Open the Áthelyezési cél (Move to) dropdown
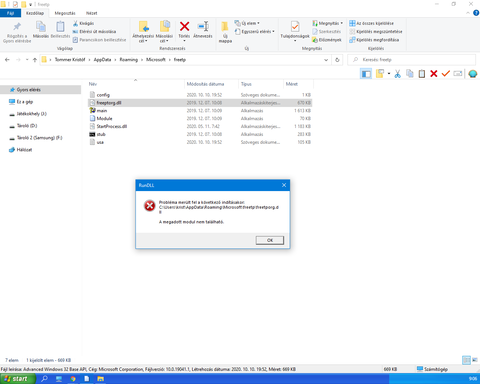Image resolution: width=480 pixels, height=384 pixels. point(143,32)
